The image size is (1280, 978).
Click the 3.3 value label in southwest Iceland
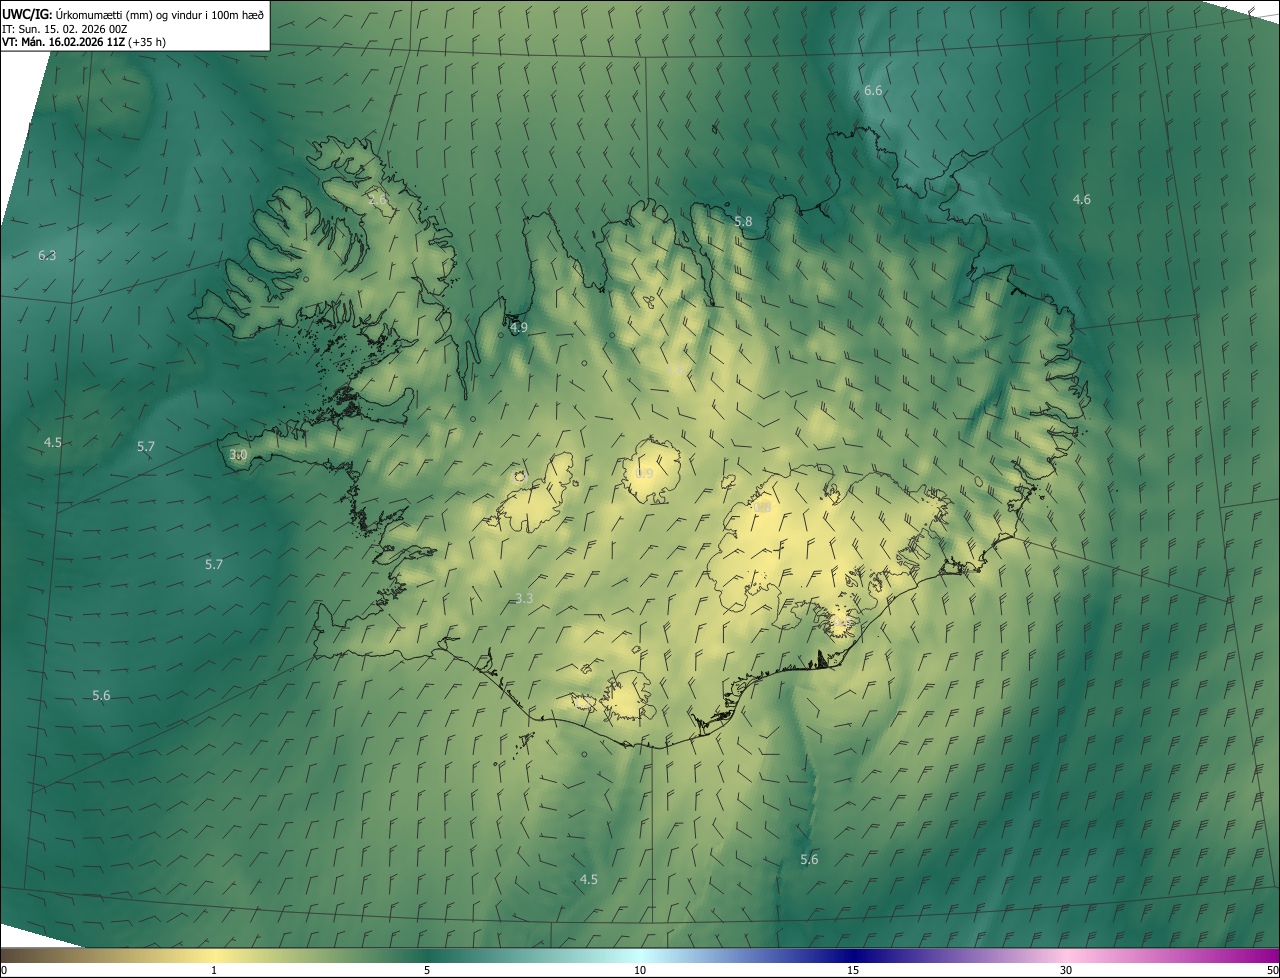point(524,599)
